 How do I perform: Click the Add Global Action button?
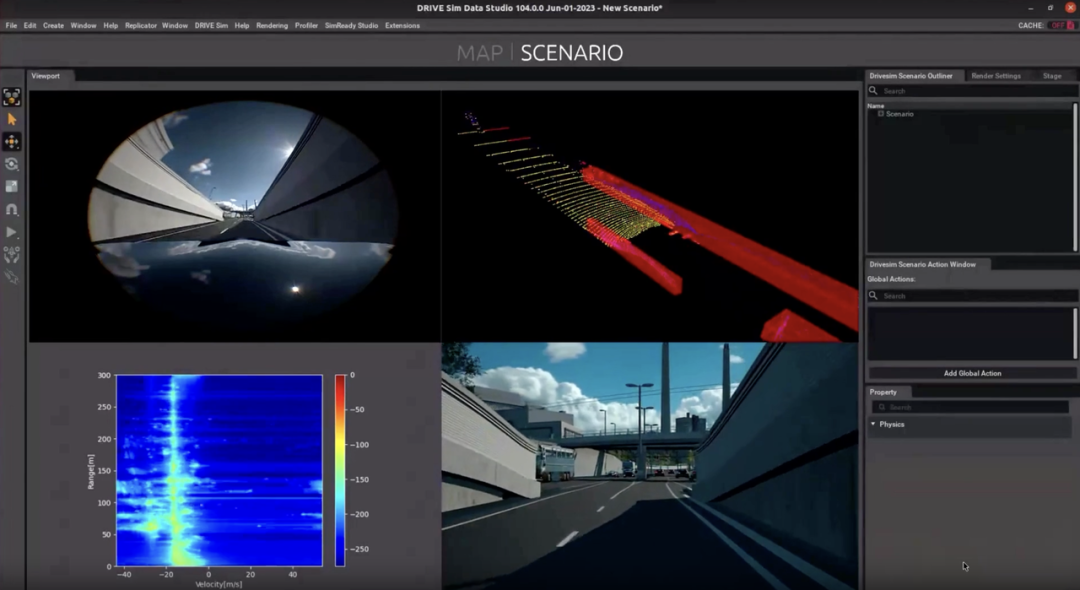click(972, 373)
